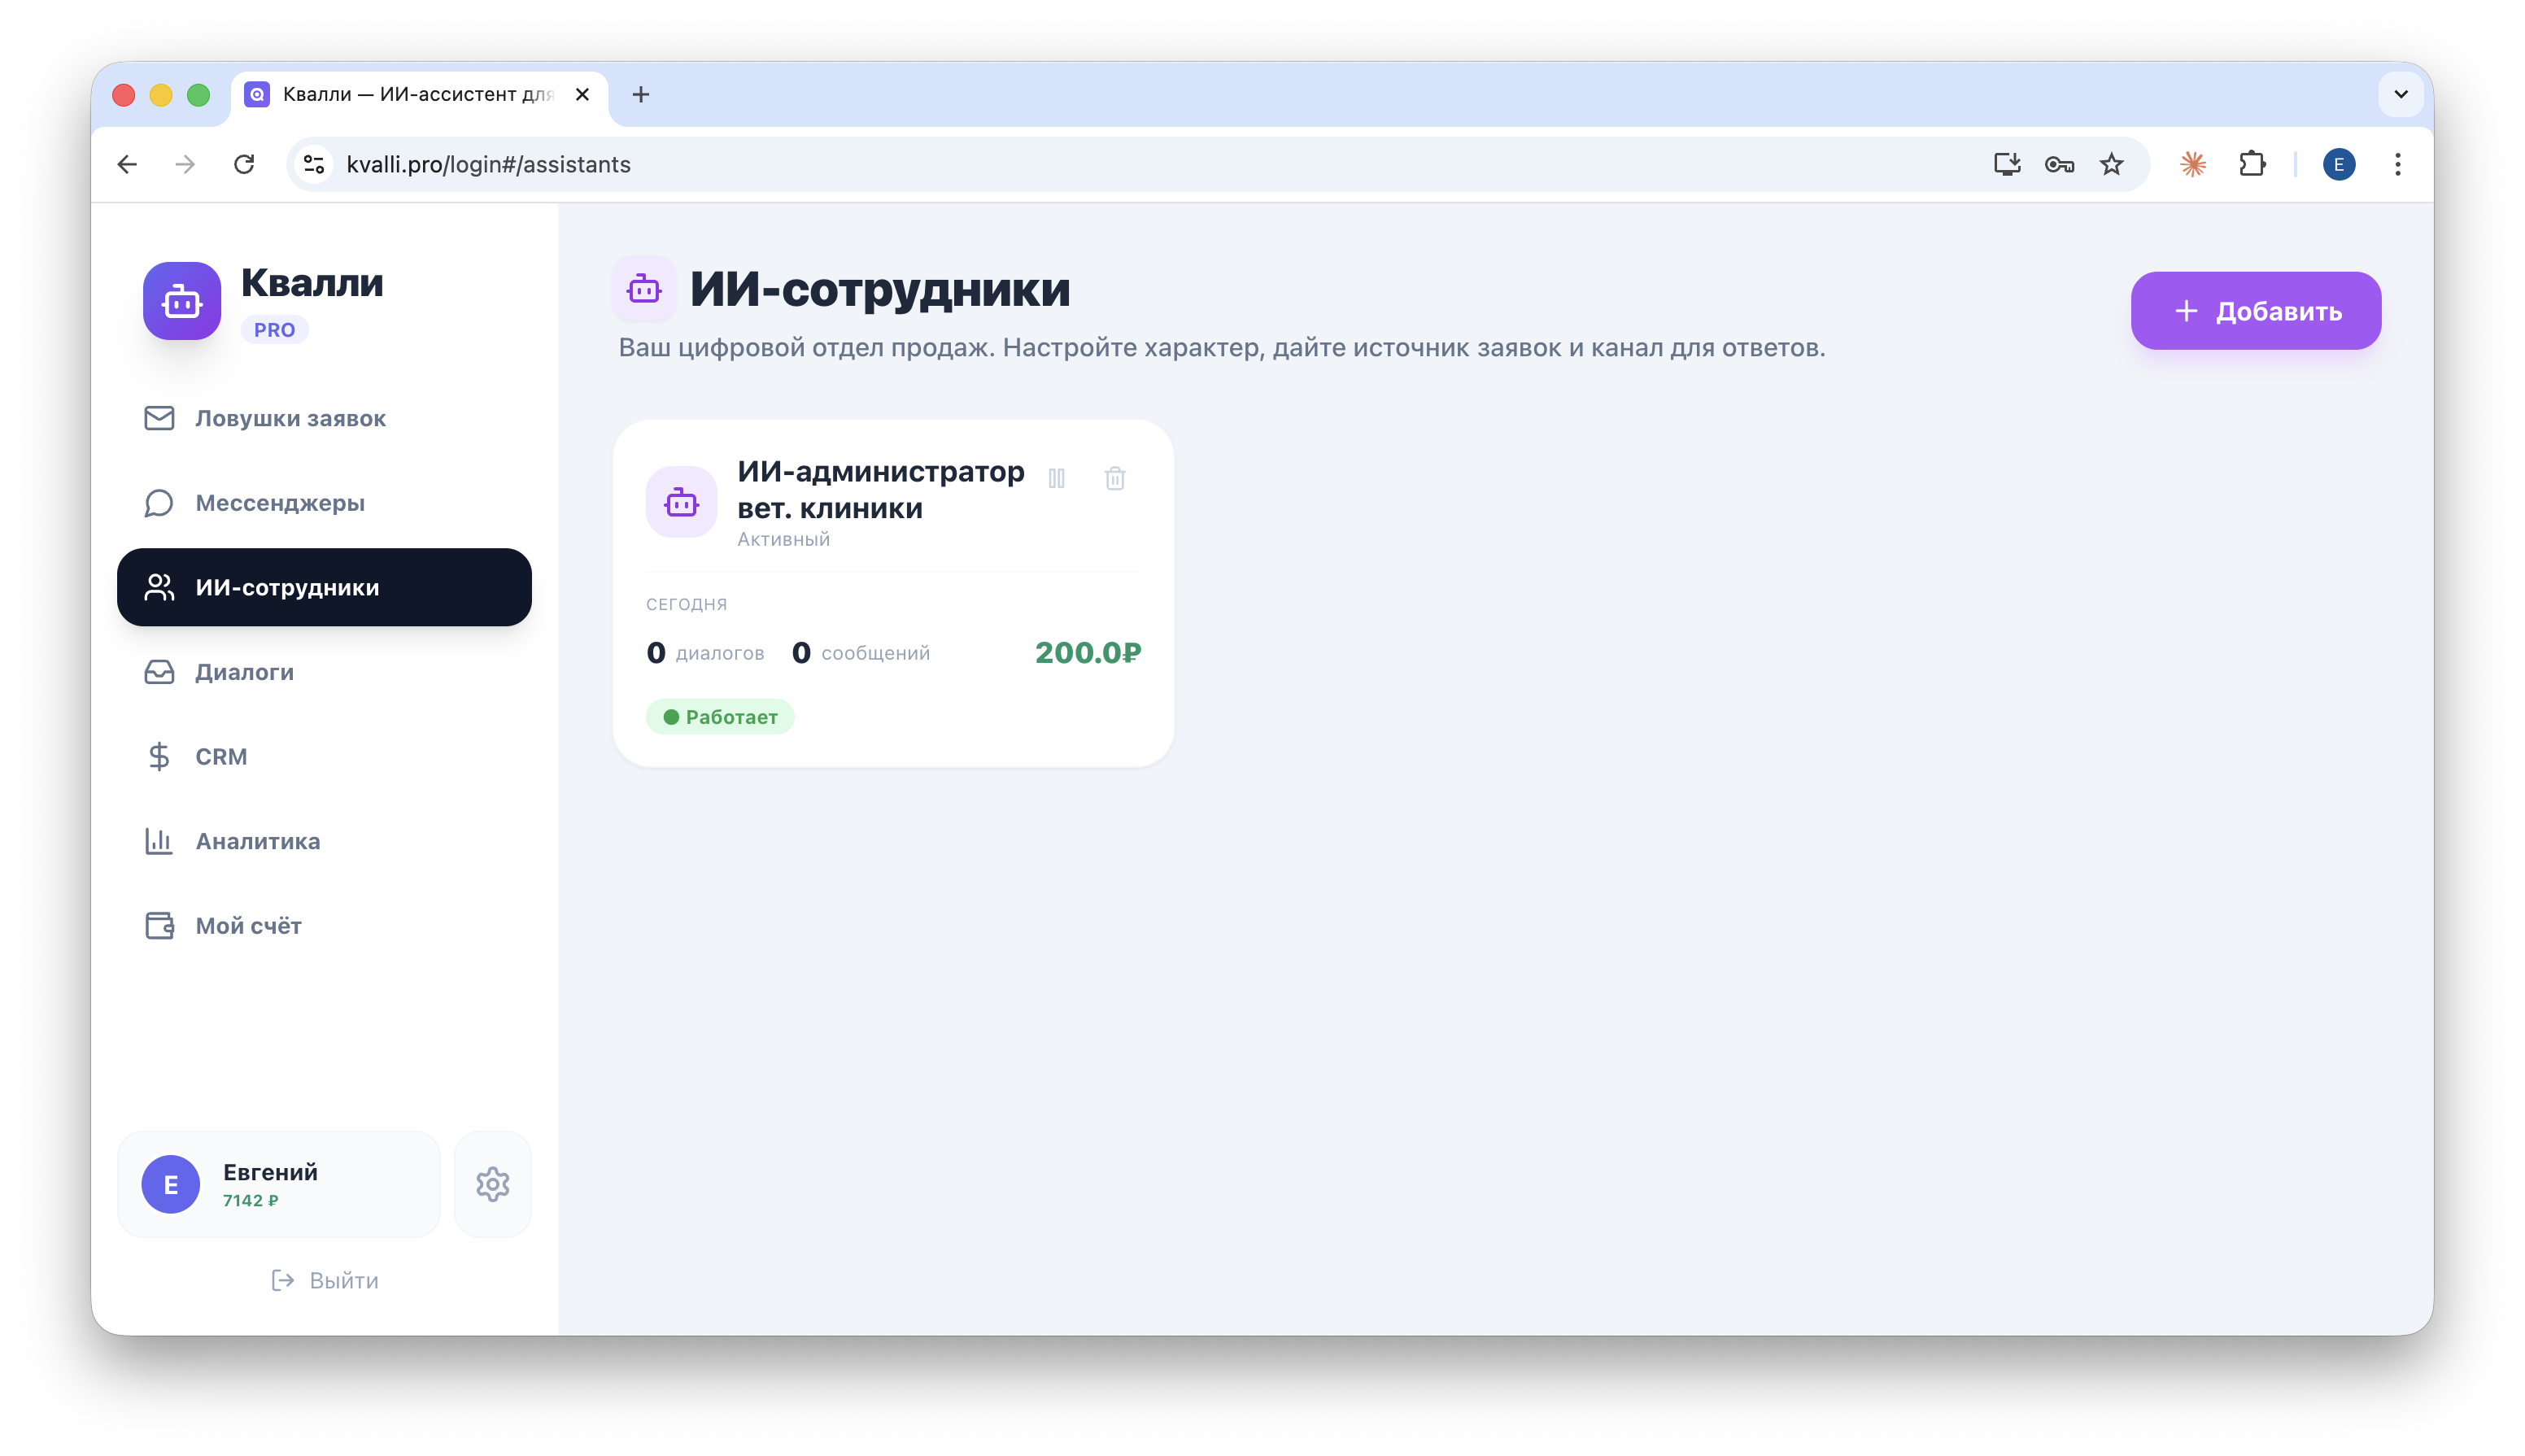Open Chrome's three-dot menu
Viewport: 2525px width, 1456px height.
coord(2397,164)
